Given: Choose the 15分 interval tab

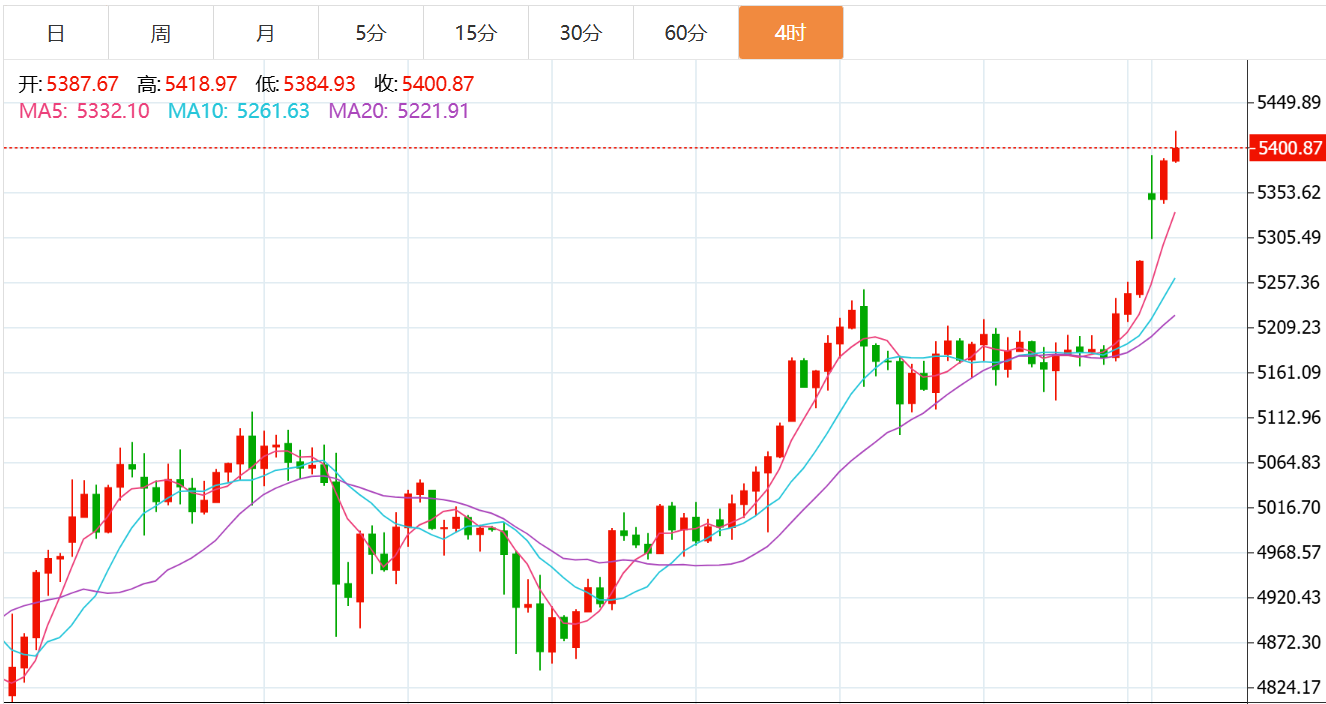Looking at the screenshot, I should coord(475,33).
